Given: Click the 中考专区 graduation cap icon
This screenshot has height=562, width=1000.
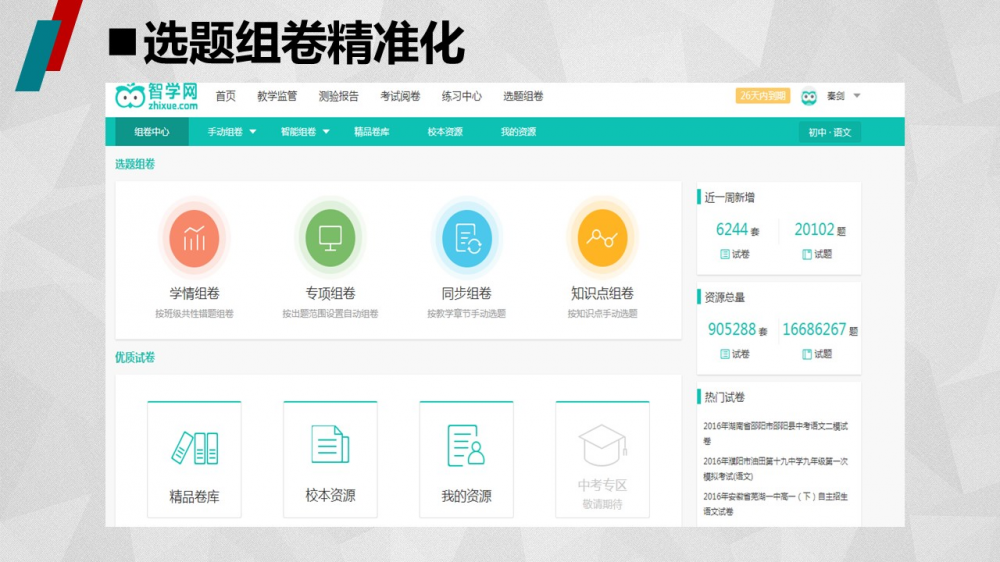Looking at the screenshot, I should (602, 445).
